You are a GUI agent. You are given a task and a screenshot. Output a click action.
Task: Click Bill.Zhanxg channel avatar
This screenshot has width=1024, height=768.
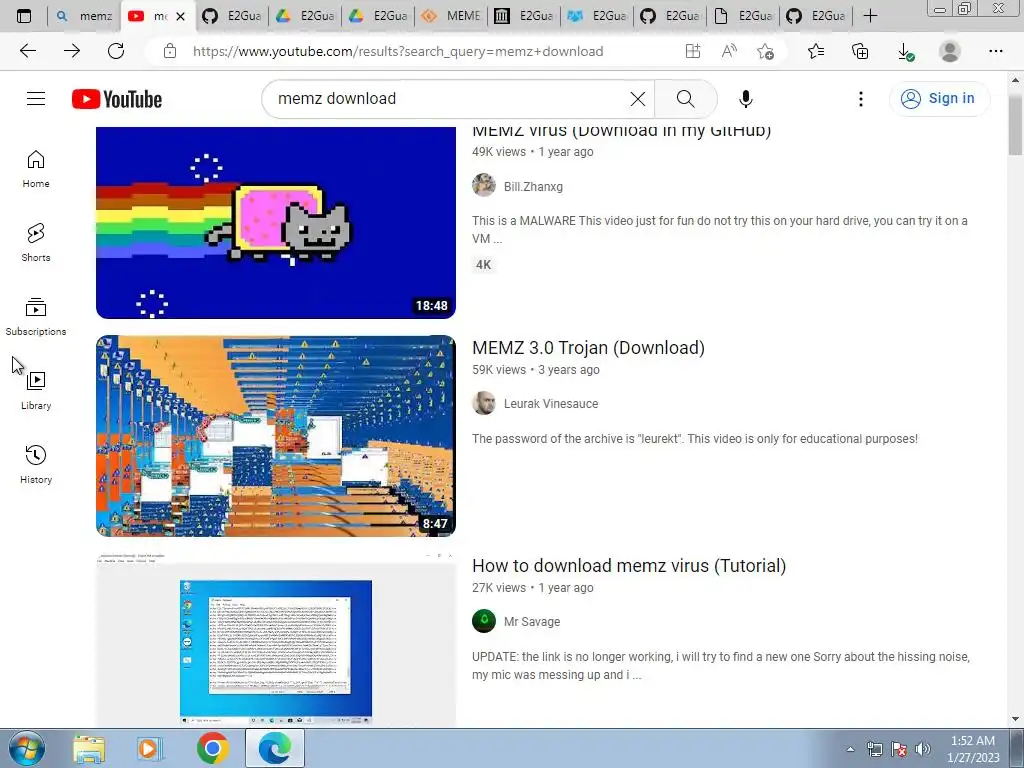(484, 185)
